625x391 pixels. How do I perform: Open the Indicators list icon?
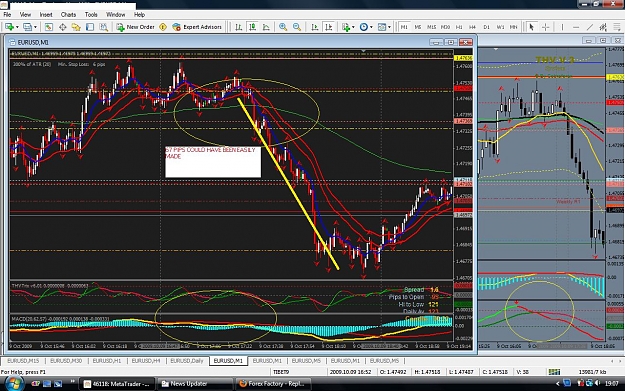[346, 27]
